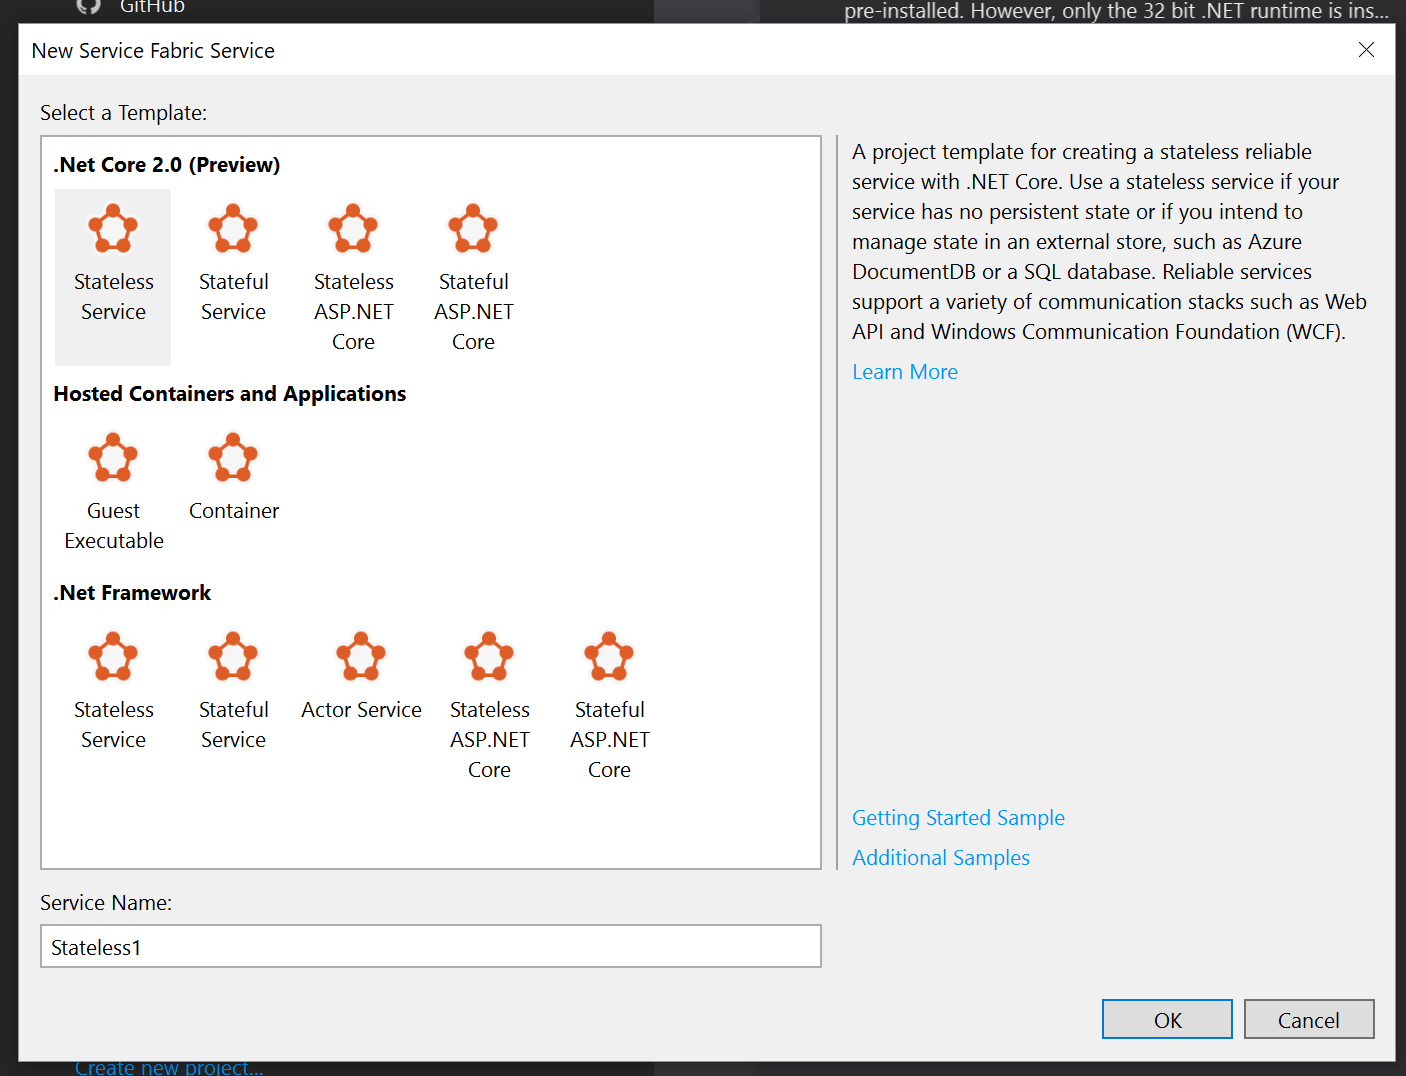Image resolution: width=1406 pixels, height=1076 pixels.
Task: Click the Create new project link
Action: 168,1066
